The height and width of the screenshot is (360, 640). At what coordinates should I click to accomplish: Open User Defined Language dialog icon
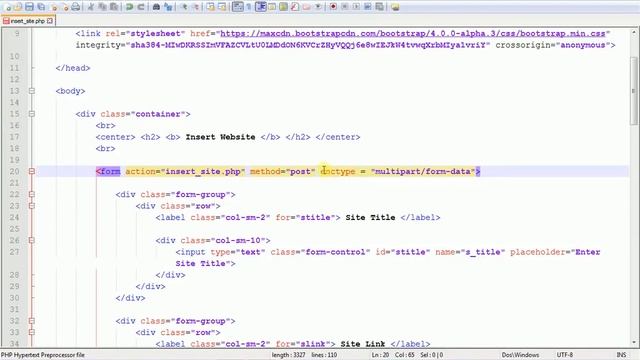[x=272, y=7]
